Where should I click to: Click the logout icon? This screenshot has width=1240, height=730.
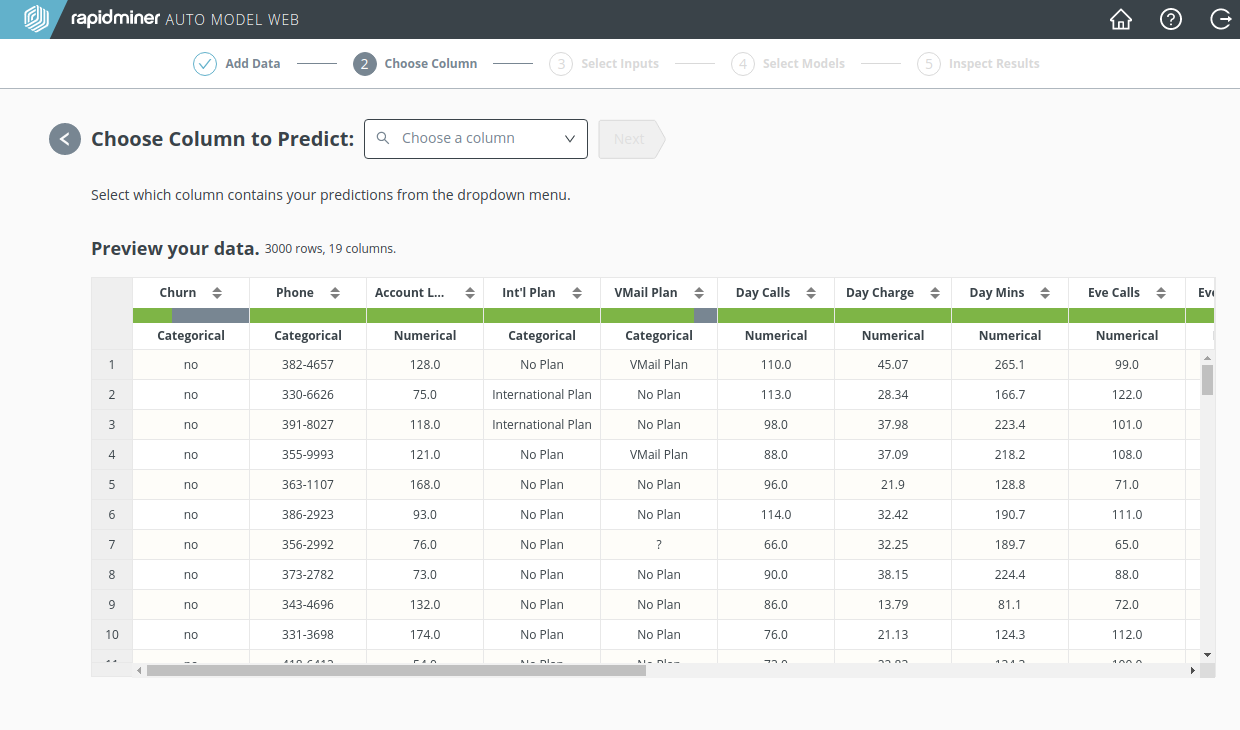pyautogui.click(x=1220, y=19)
